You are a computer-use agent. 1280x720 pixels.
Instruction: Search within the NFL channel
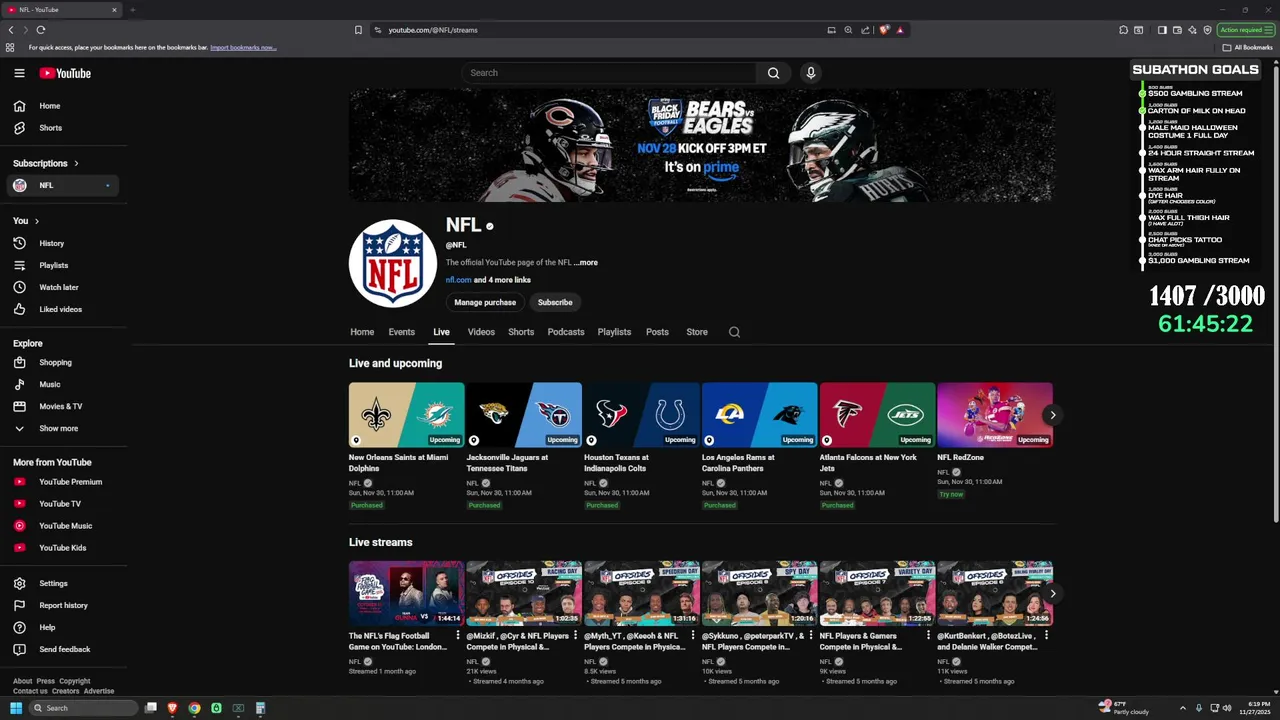tap(734, 332)
